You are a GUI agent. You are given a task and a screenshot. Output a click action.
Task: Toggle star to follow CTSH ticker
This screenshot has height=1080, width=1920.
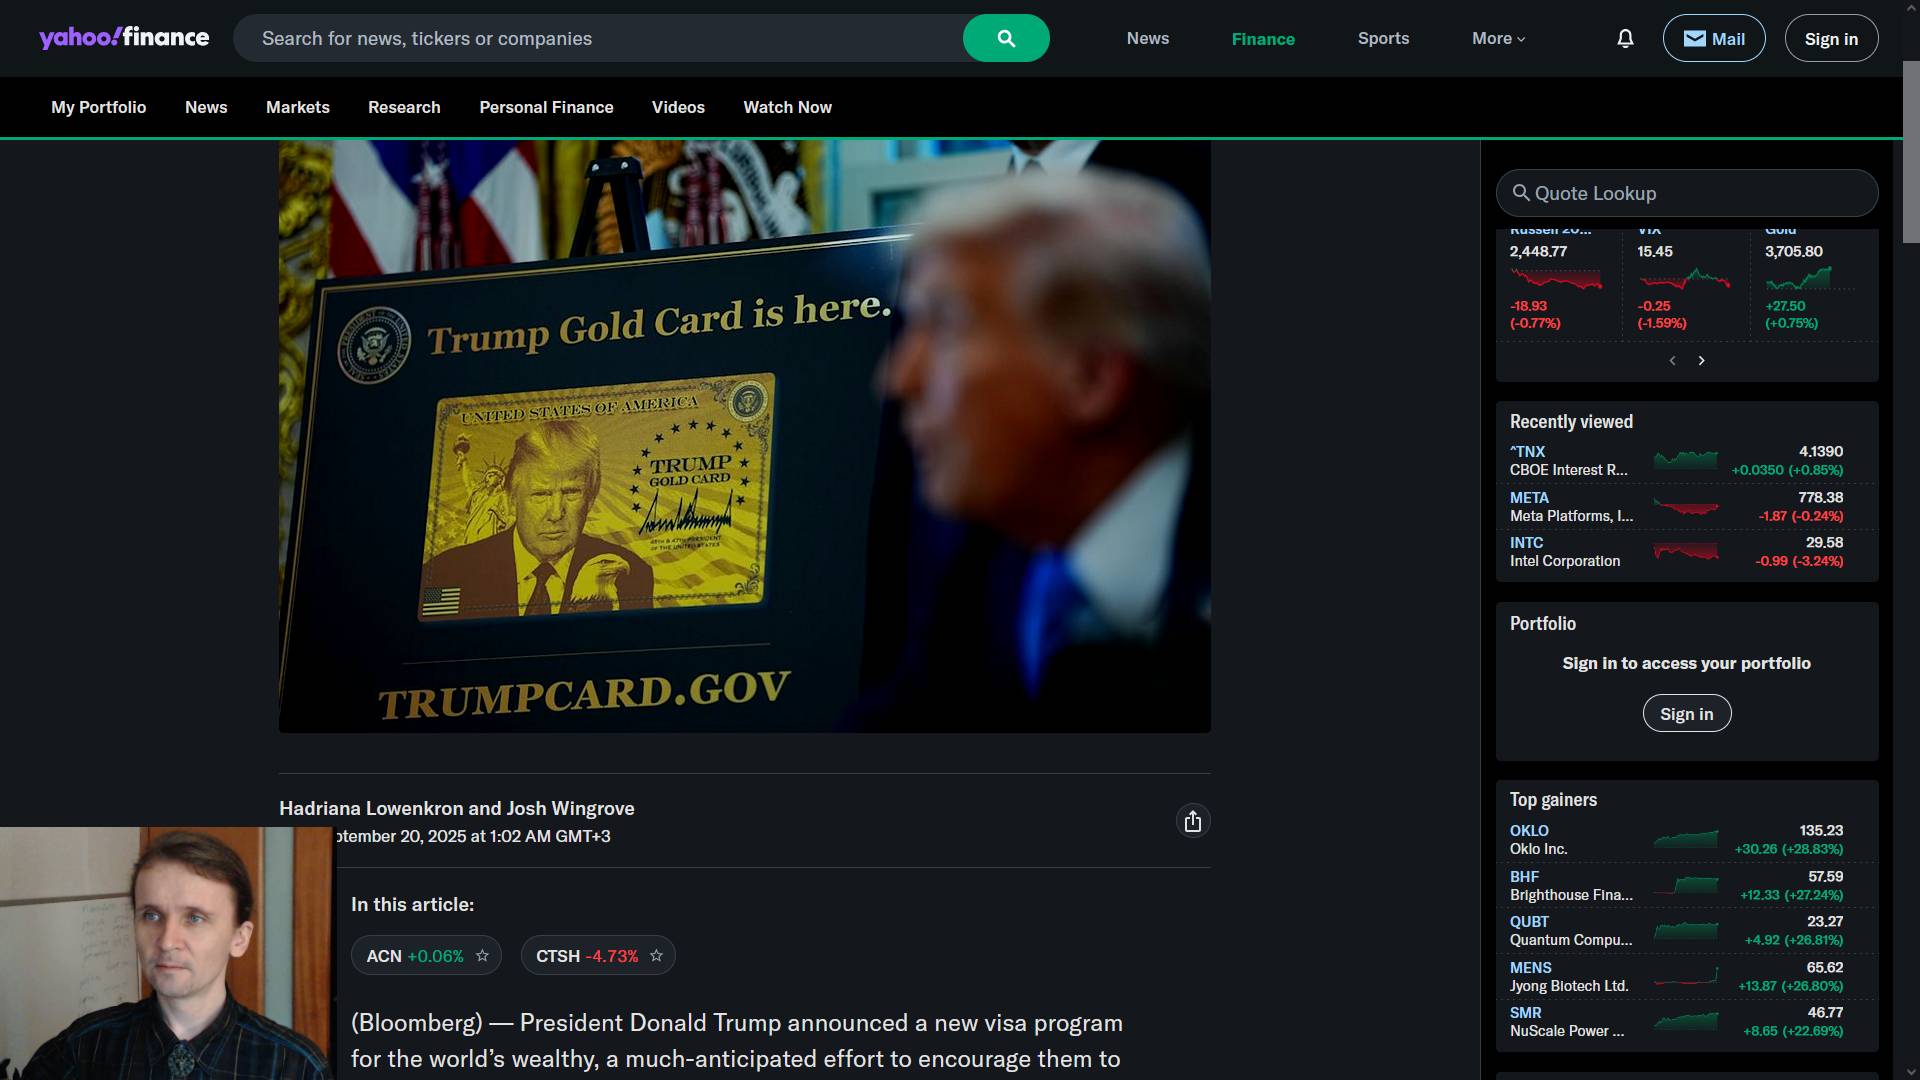[x=656, y=956]
